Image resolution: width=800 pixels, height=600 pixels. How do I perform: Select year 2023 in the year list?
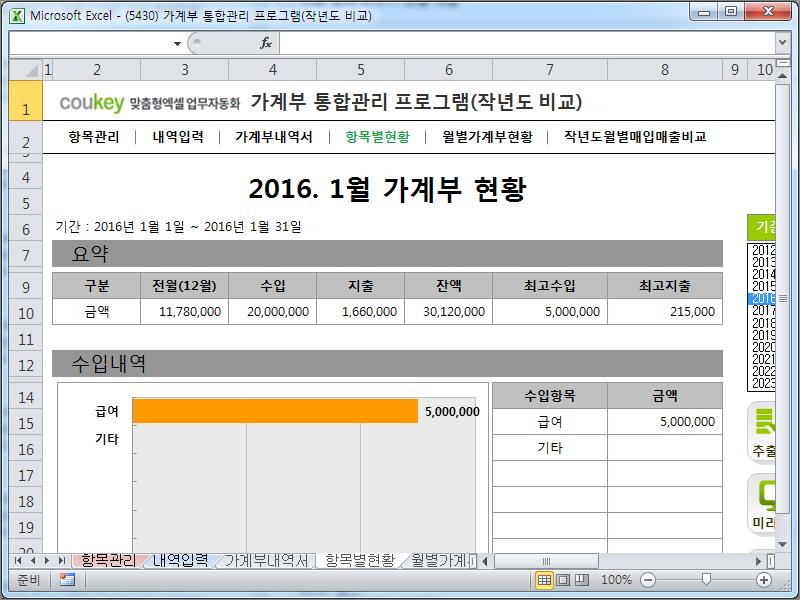[x=763, y=383]
